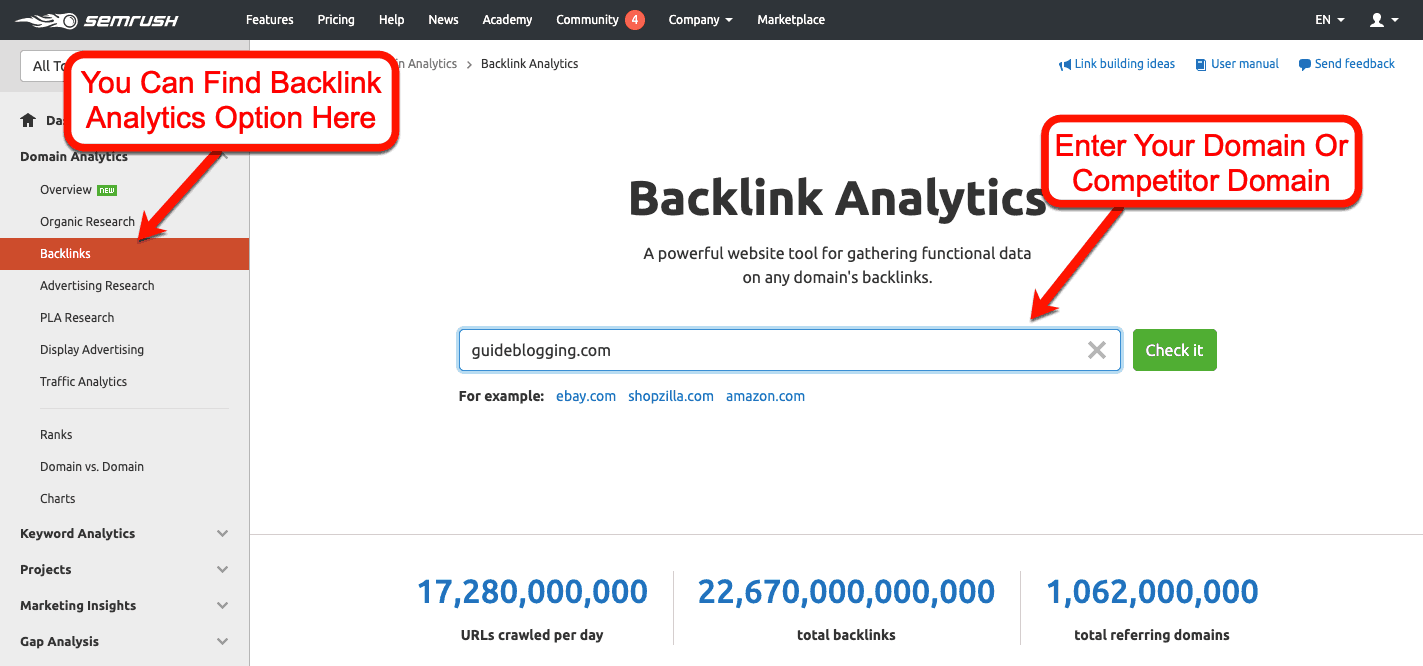Expand the Gap Analysis section
Screen dimensions: 1423x666
[x=124, y=641]
